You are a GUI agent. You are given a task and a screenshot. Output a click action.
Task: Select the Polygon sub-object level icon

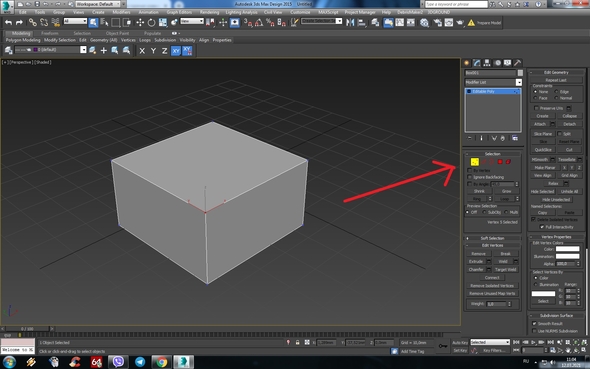(500, 162)
